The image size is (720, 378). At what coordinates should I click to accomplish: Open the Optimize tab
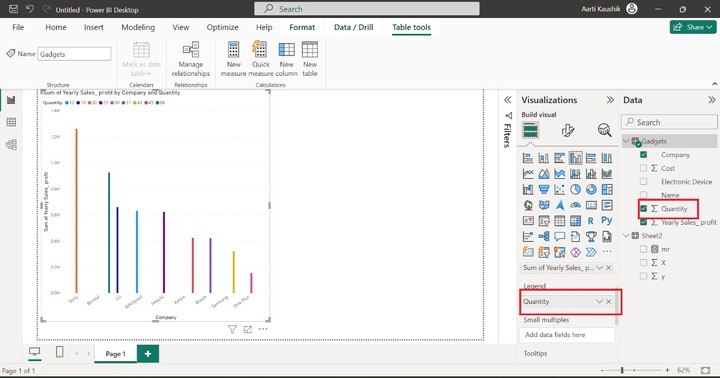point(222,27)
